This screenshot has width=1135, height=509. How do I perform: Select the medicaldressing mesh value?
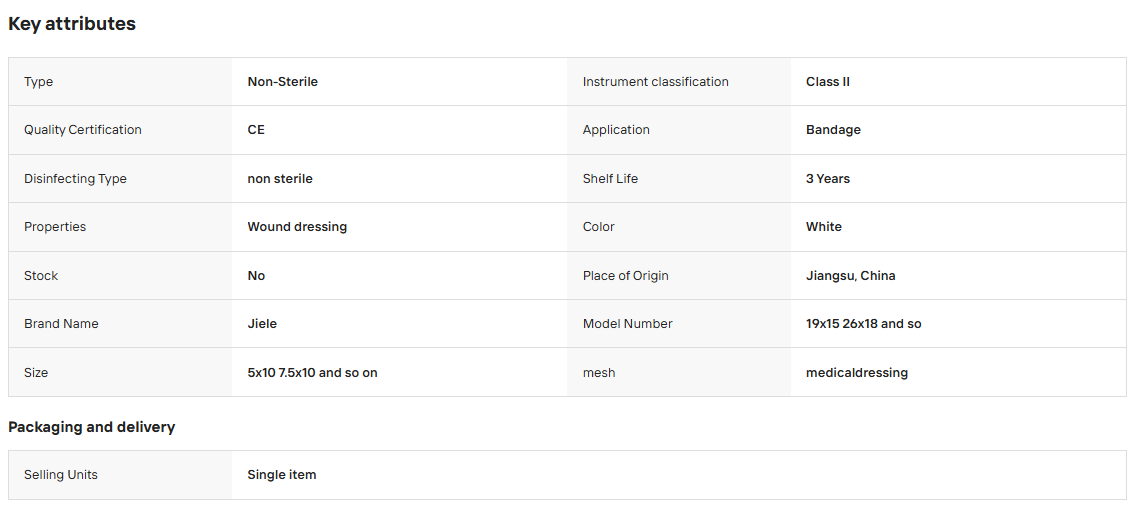pos(856,373)
